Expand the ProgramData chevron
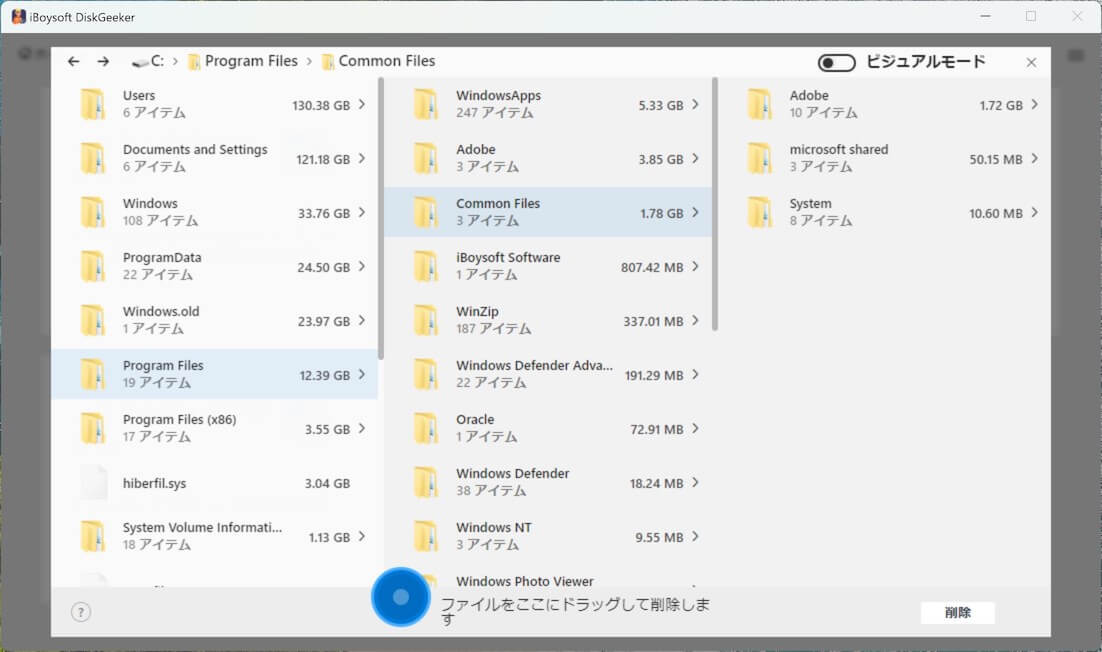 click(x=362, y=267)
